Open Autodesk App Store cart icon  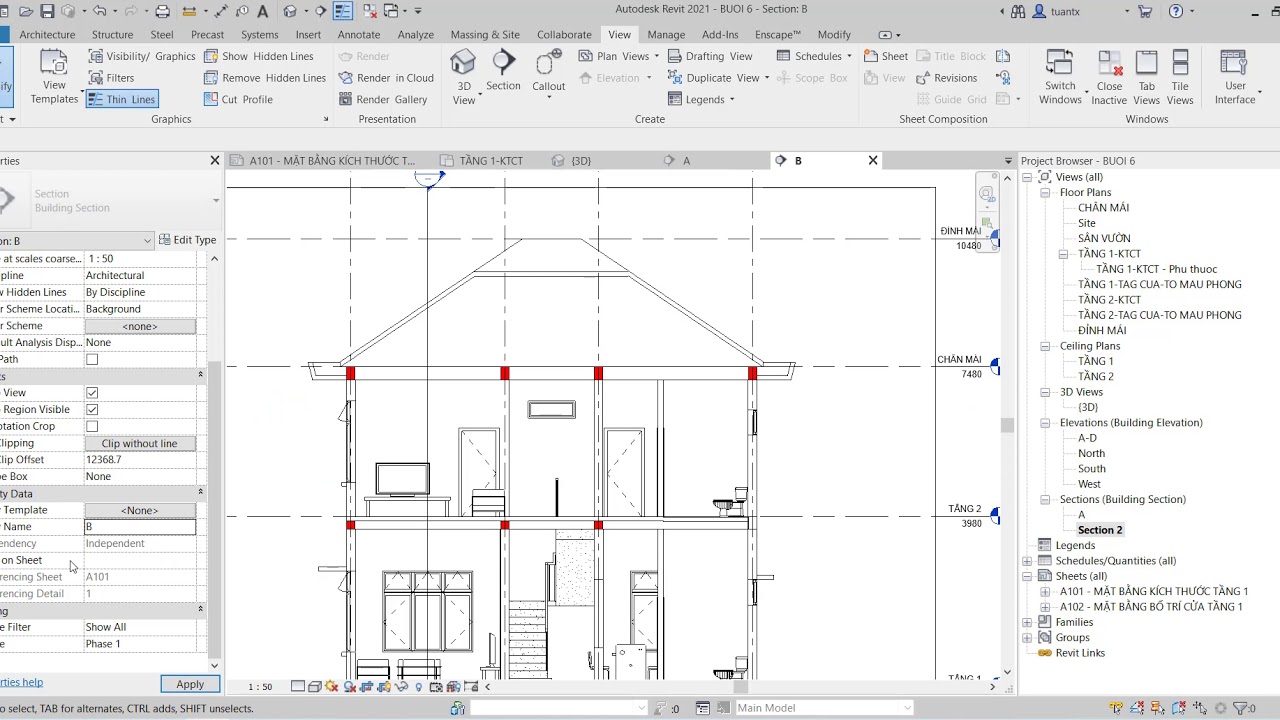pos(1146,11)
